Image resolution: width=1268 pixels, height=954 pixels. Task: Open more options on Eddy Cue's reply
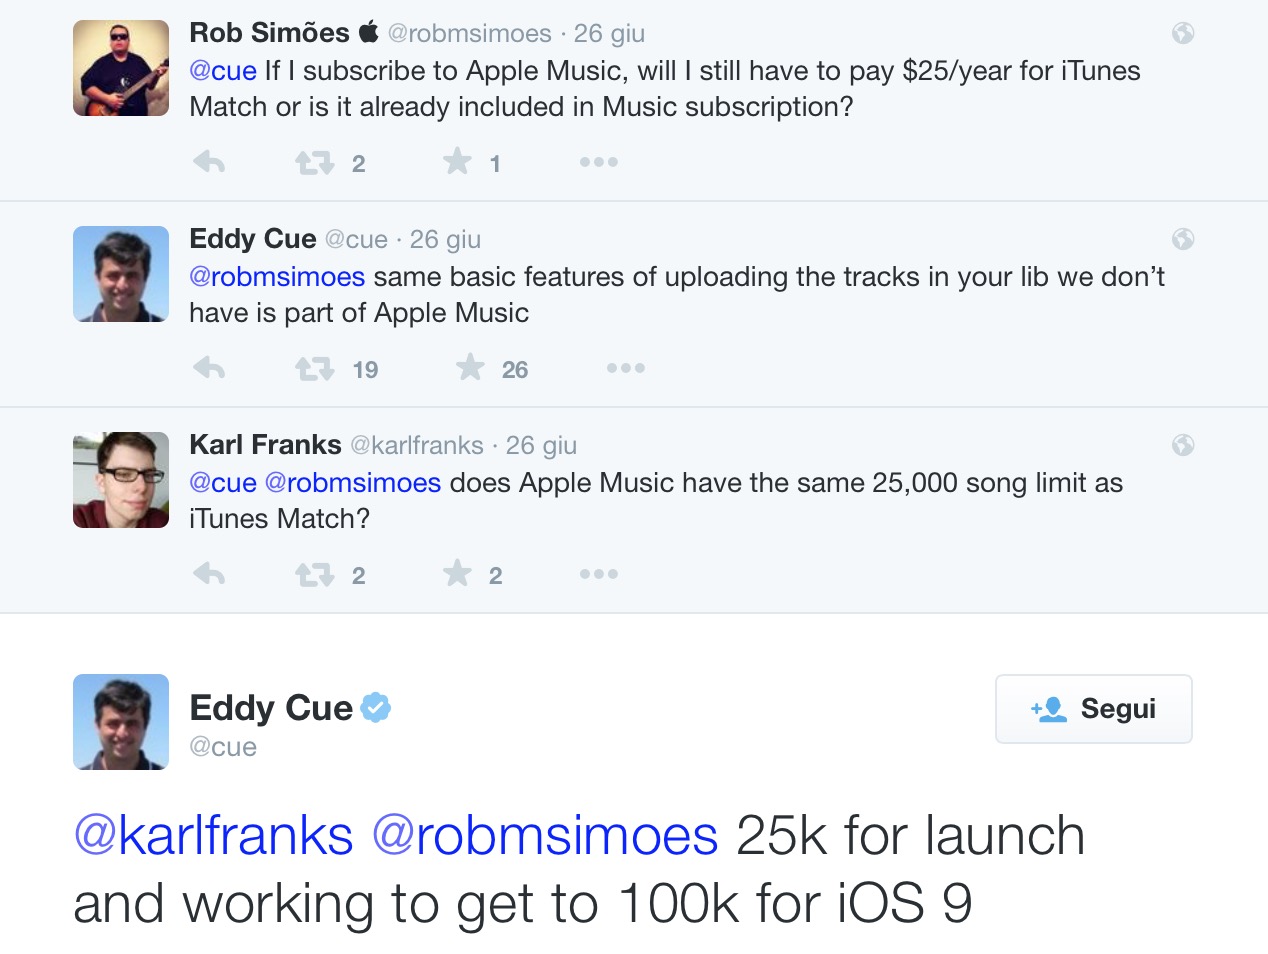[x=625, y=368]
